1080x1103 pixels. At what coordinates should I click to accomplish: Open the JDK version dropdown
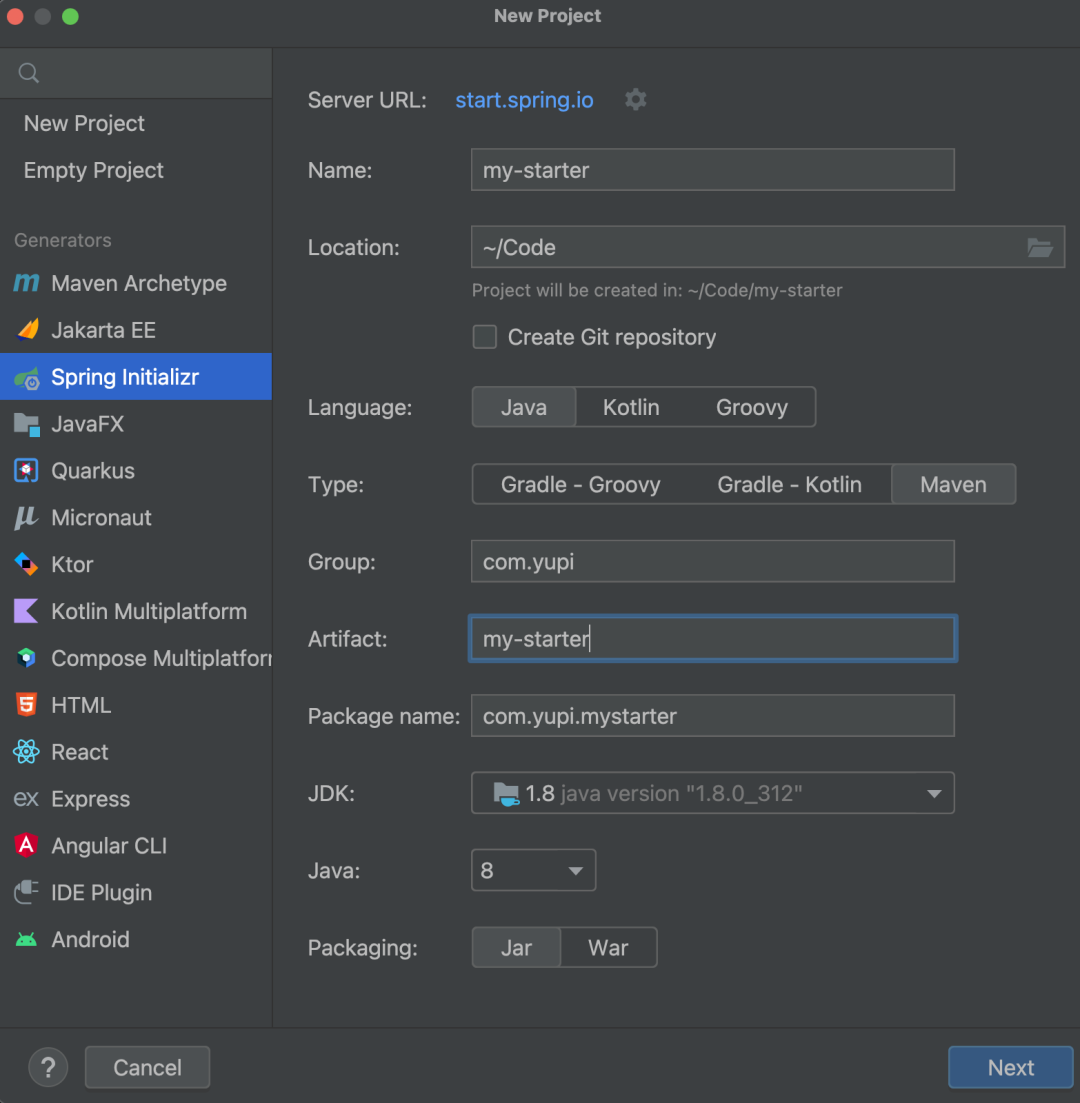tap(934, 794)
